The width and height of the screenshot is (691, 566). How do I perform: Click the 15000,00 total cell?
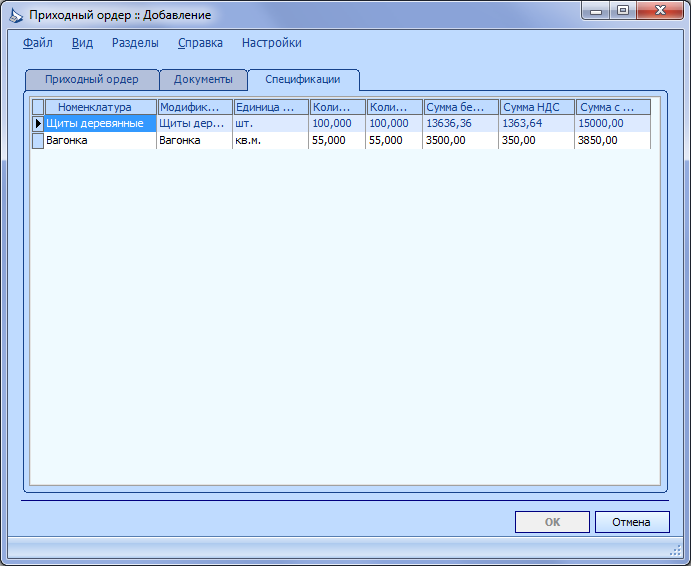pyautogui.click(x=613, y=123)
